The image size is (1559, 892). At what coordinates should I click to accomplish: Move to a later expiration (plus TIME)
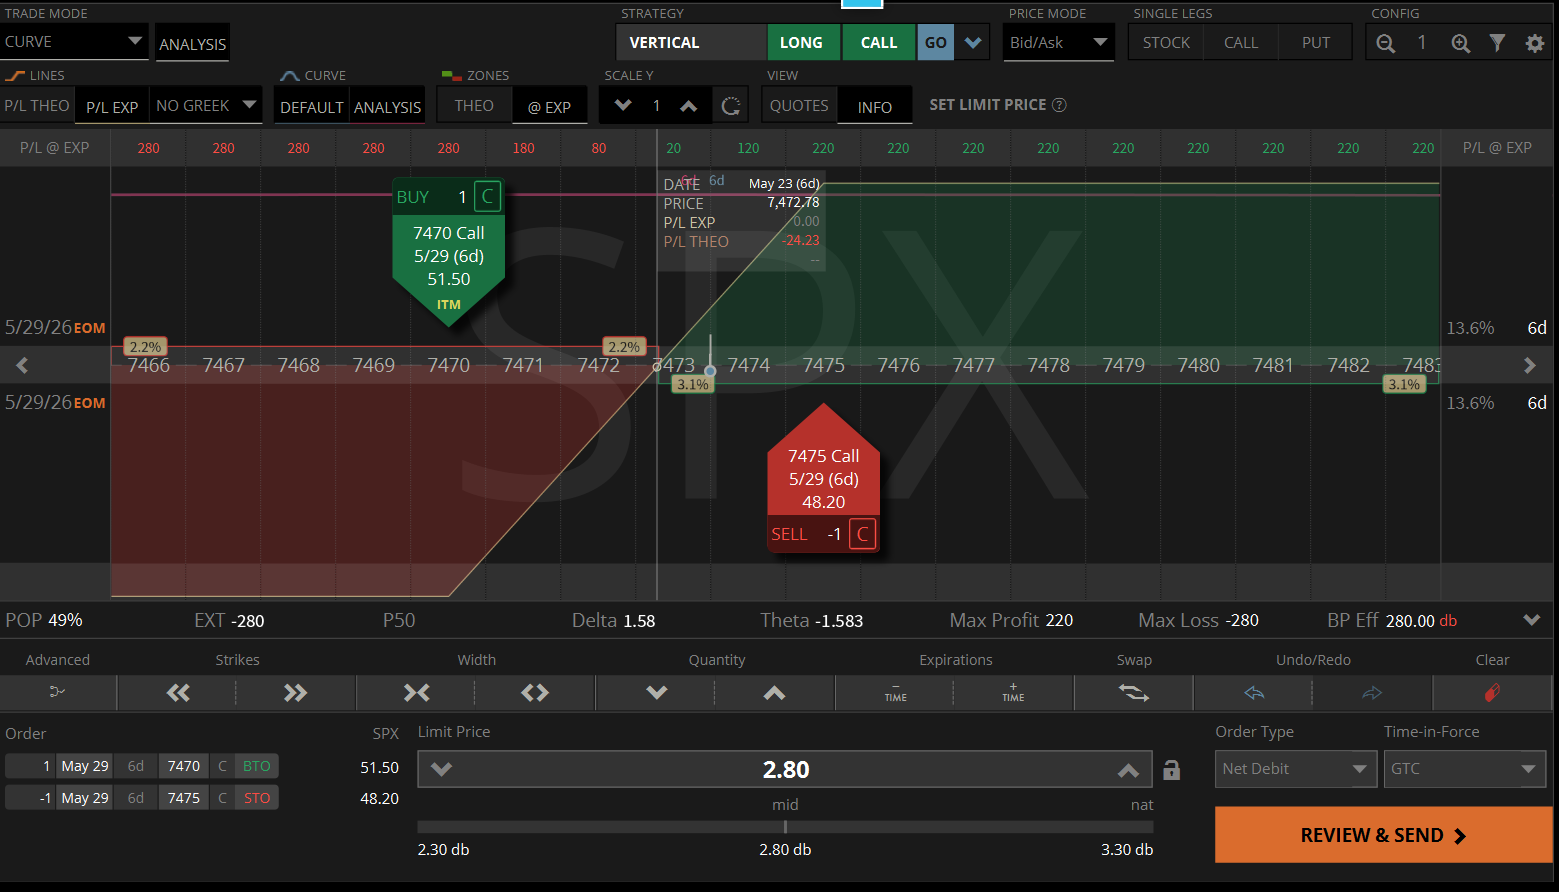click(1013, 692)
